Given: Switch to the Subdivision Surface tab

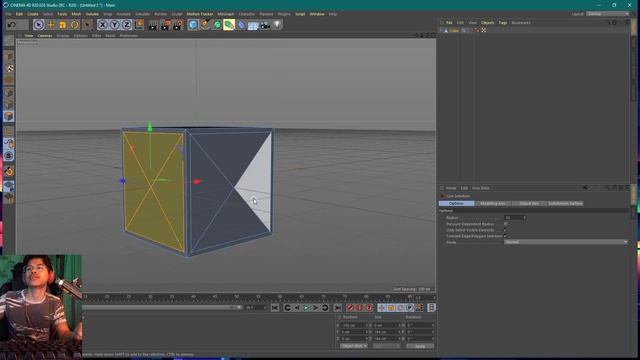Looking at the screenshot, I should 565,203.
